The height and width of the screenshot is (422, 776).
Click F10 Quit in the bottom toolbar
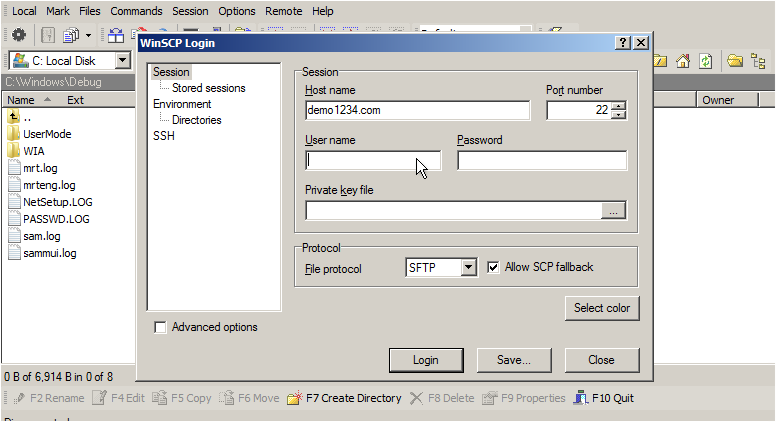tap(603, 398)
